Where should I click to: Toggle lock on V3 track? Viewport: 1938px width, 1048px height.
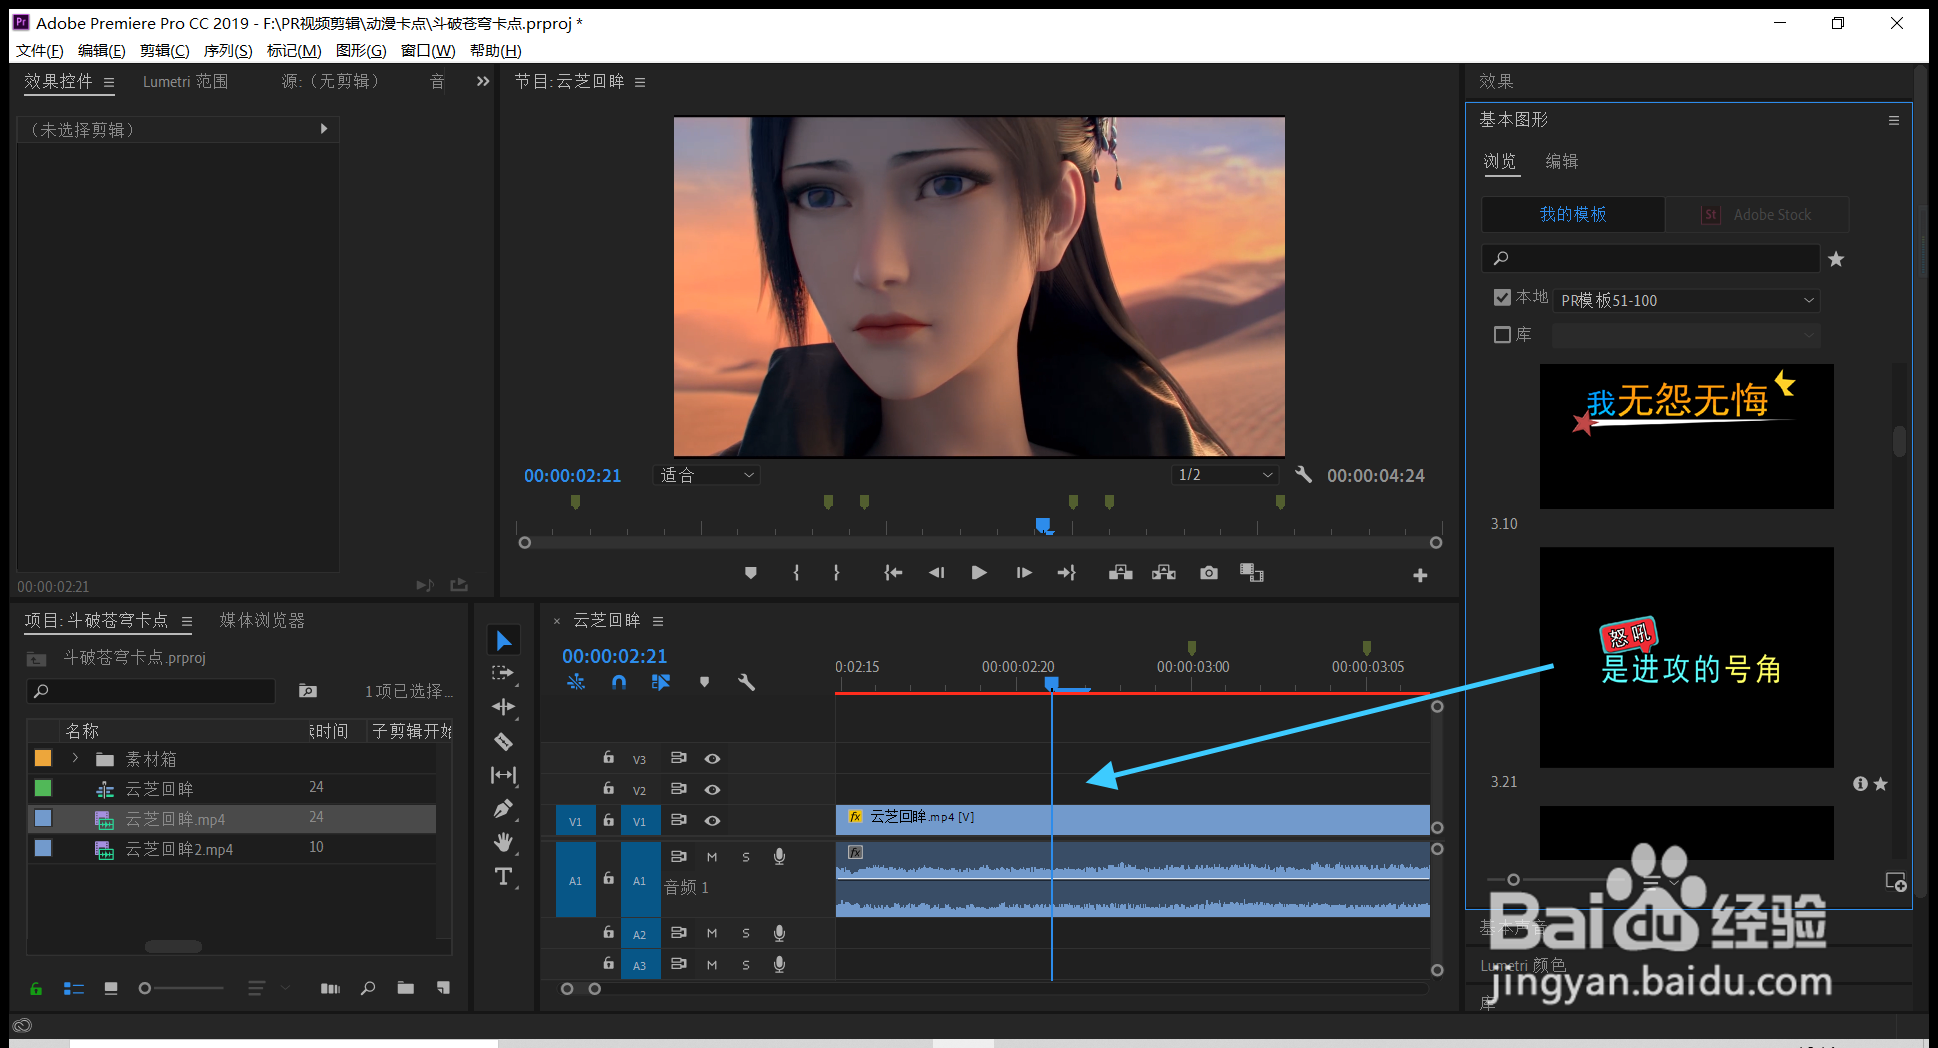click(x=608, y=758)
